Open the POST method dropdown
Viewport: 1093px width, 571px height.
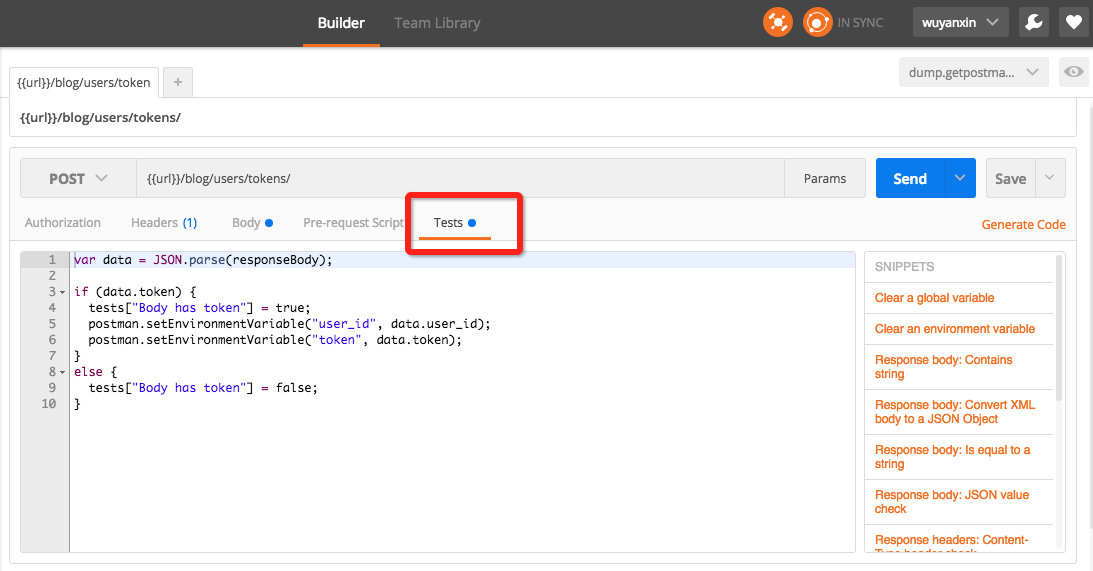[x=78, y=179]
